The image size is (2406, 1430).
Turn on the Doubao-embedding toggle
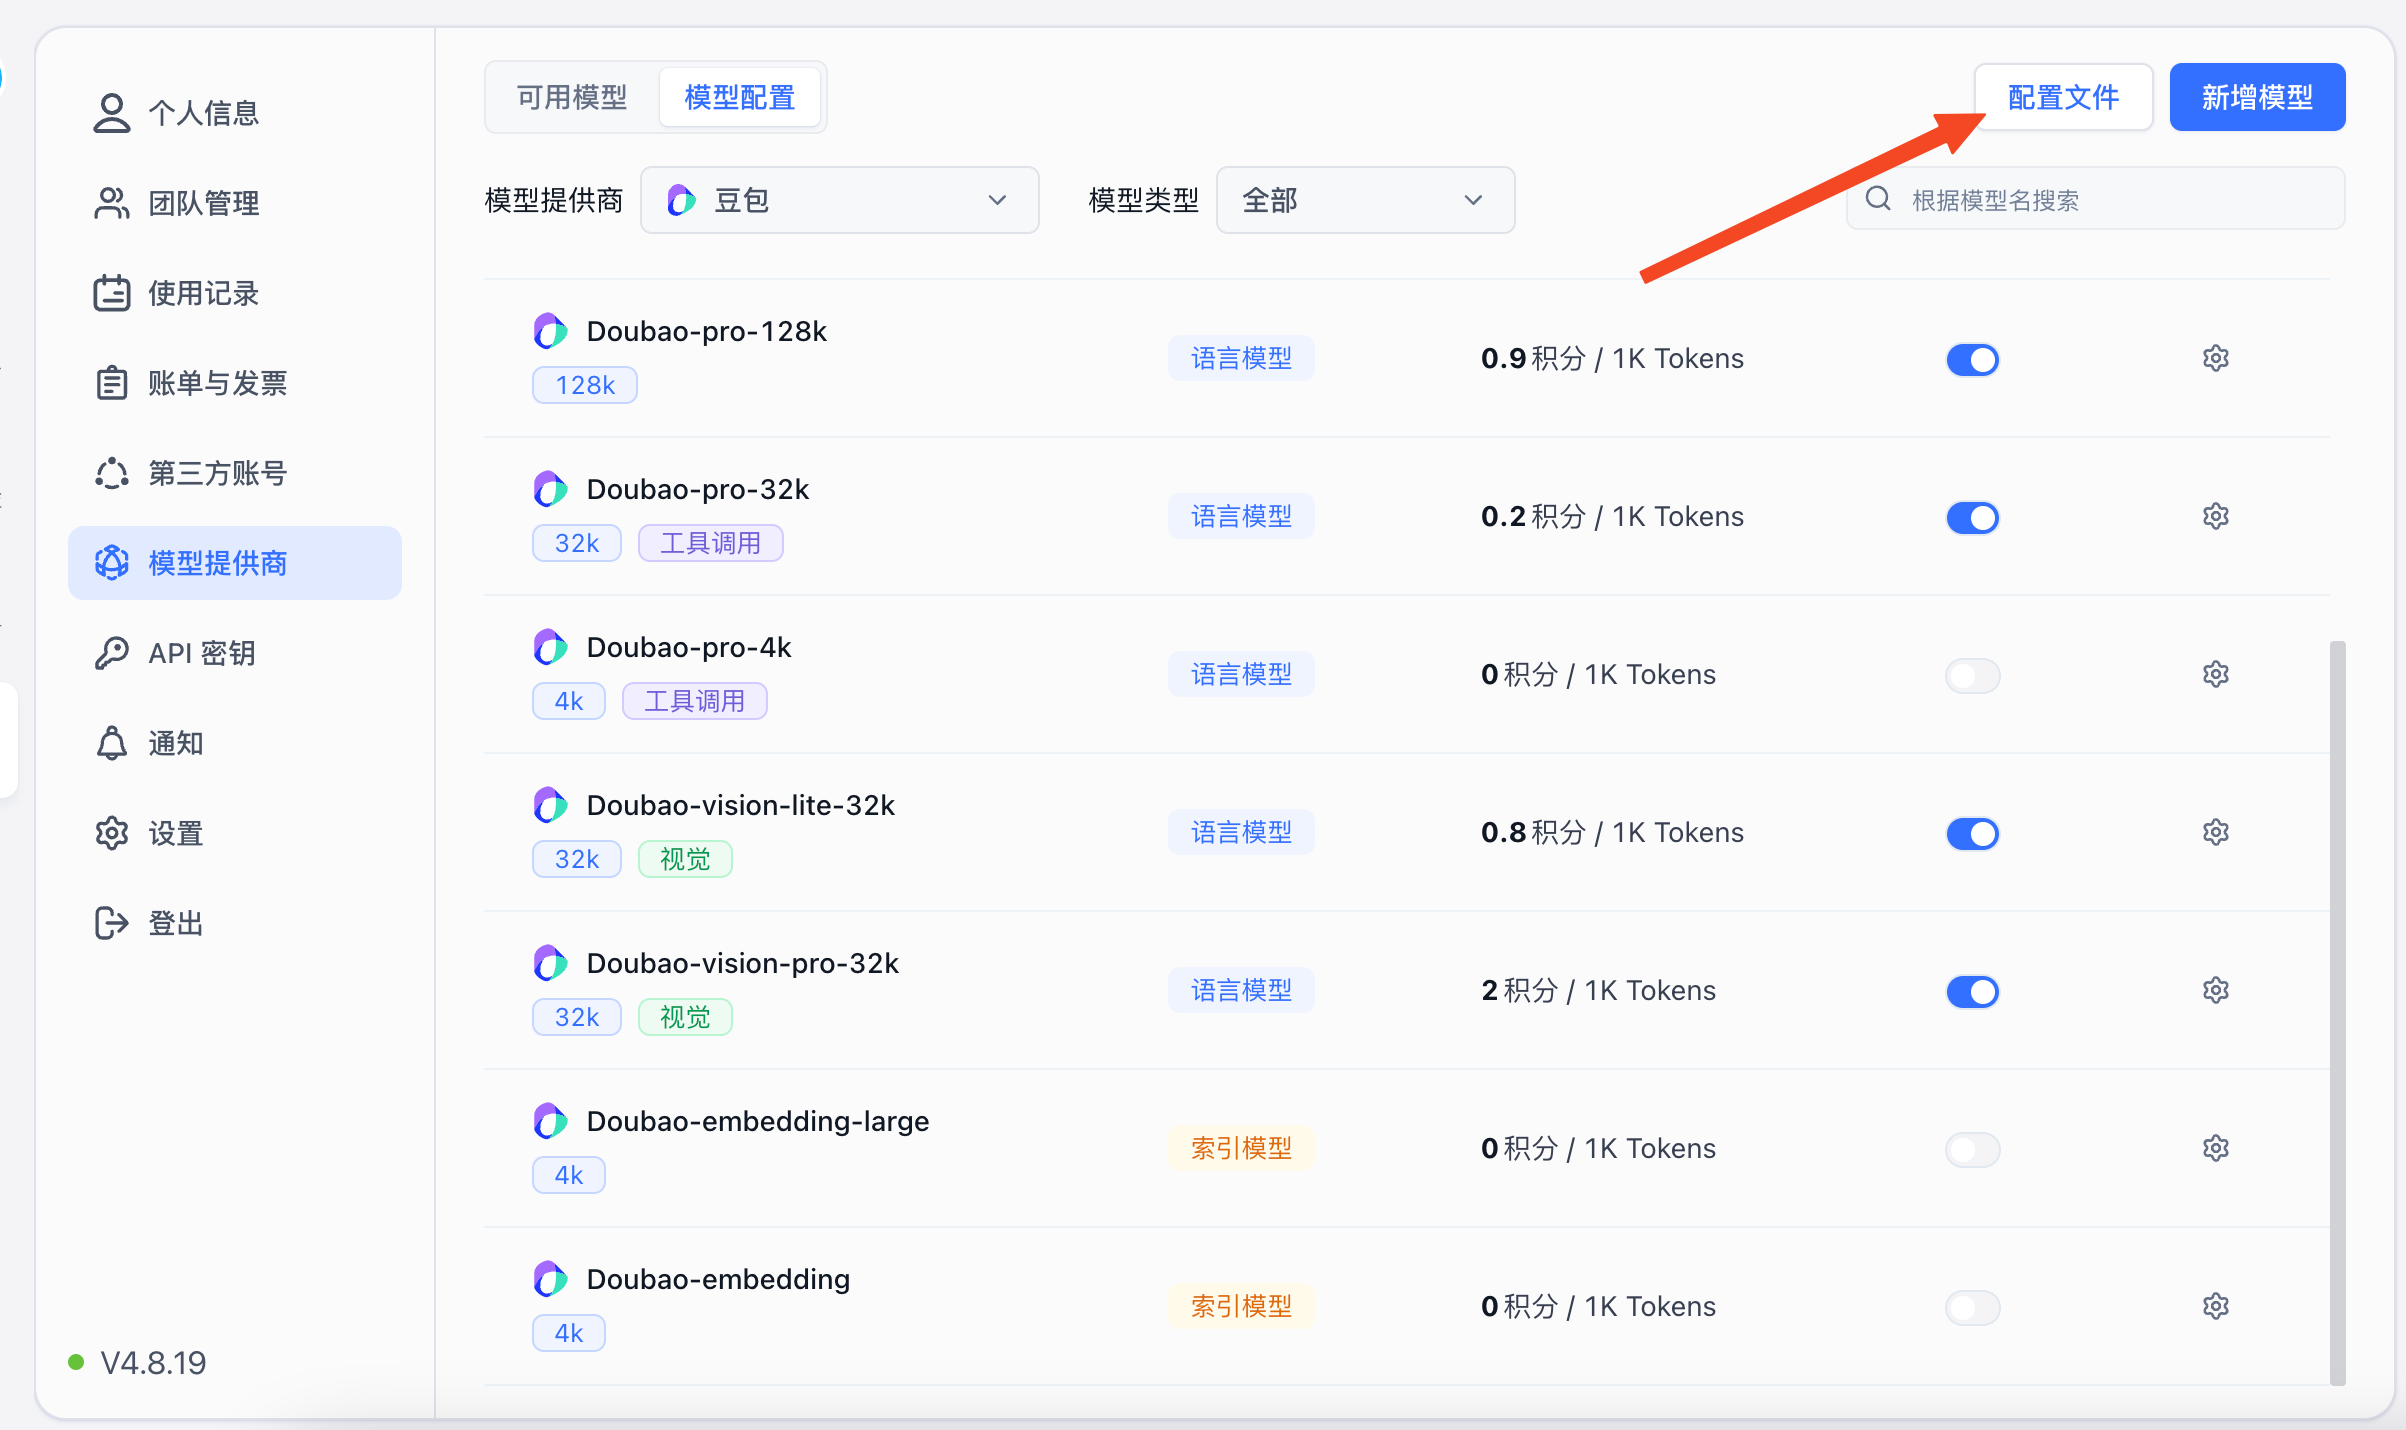(x=1972, y=1308)
